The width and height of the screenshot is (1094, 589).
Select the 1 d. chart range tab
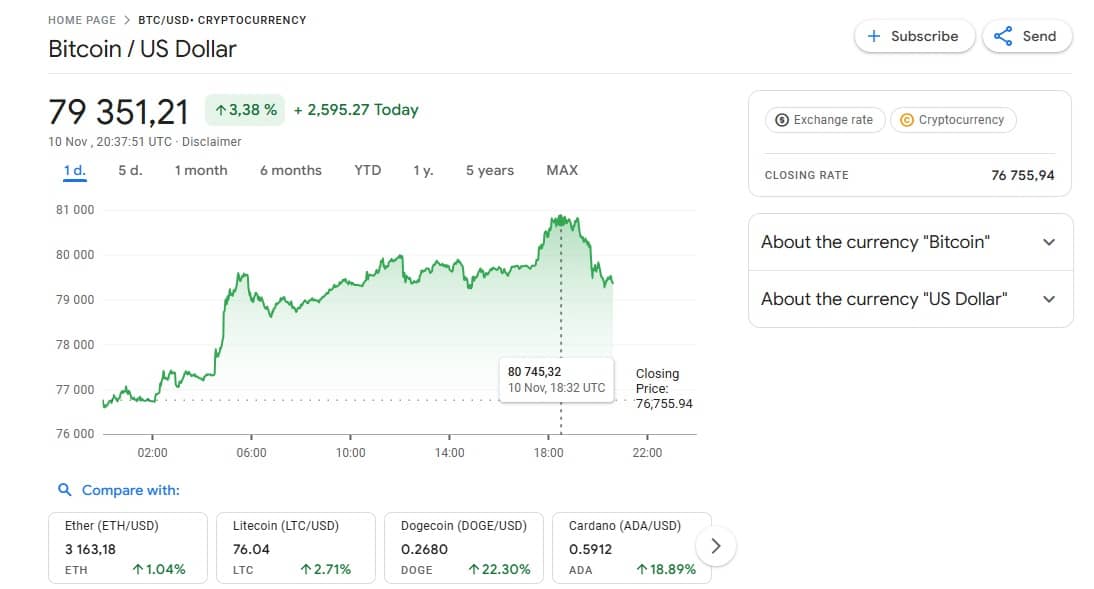coord(75,170)
